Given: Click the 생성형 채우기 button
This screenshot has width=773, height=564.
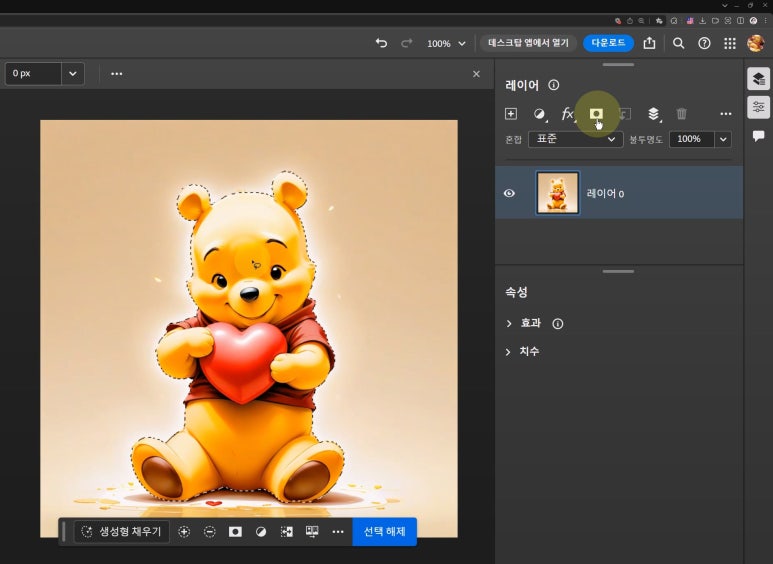Looking at the screenshot, I should coord(121,531).
